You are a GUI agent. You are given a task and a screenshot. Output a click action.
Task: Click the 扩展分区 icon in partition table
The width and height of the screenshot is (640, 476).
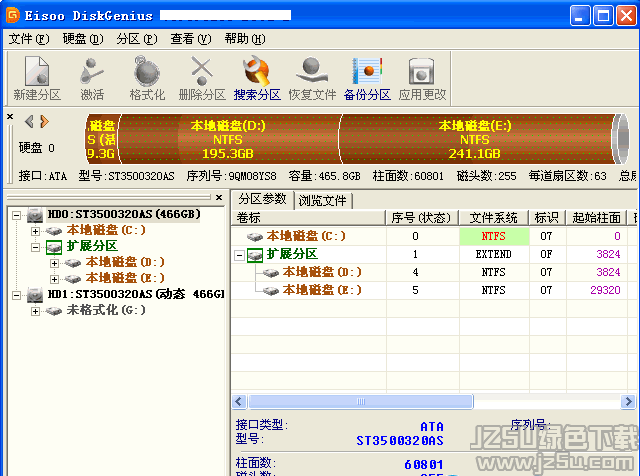255,255
